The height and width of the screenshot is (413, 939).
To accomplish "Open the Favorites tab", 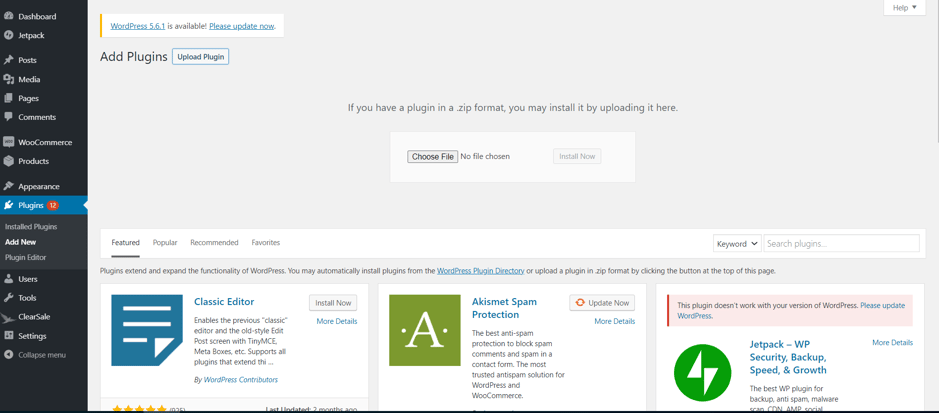I will point(266,243).
